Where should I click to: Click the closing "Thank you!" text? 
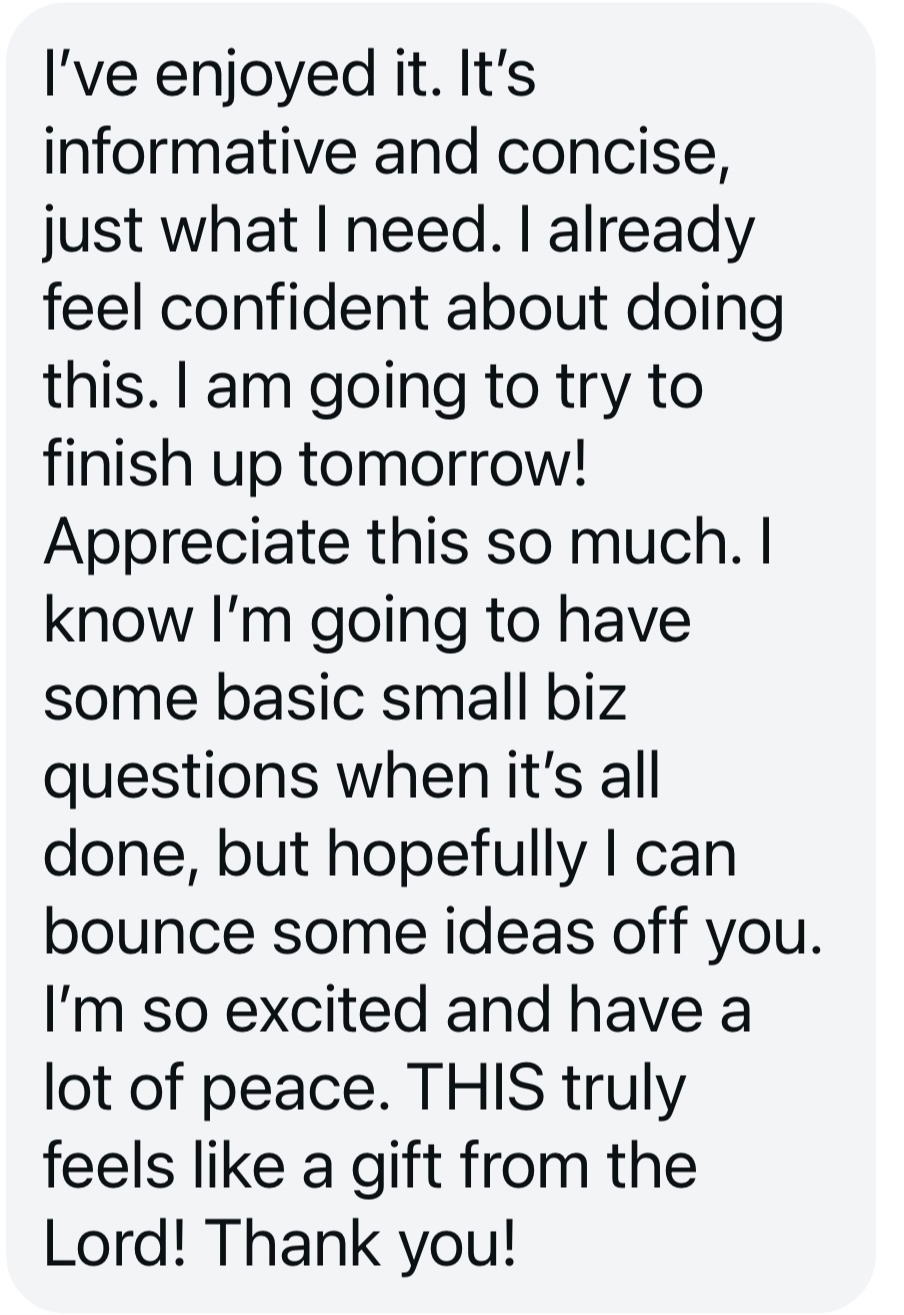(360, 1243)
